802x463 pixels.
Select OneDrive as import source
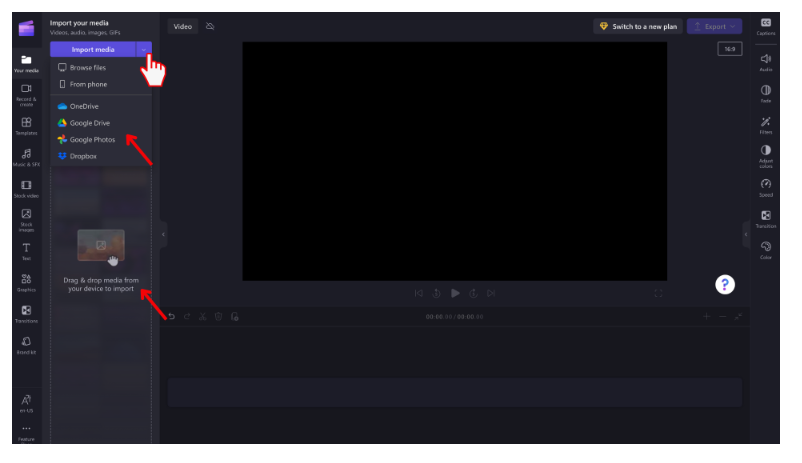[101, 106]
